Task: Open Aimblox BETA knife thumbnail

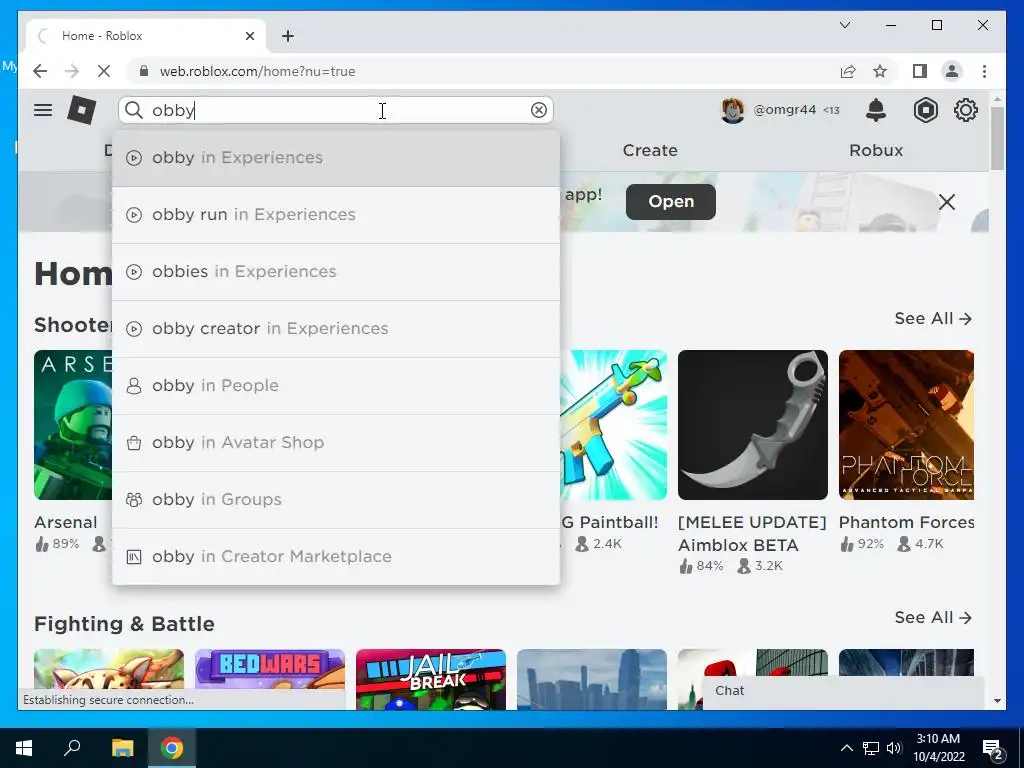Action: coord(752,425)
